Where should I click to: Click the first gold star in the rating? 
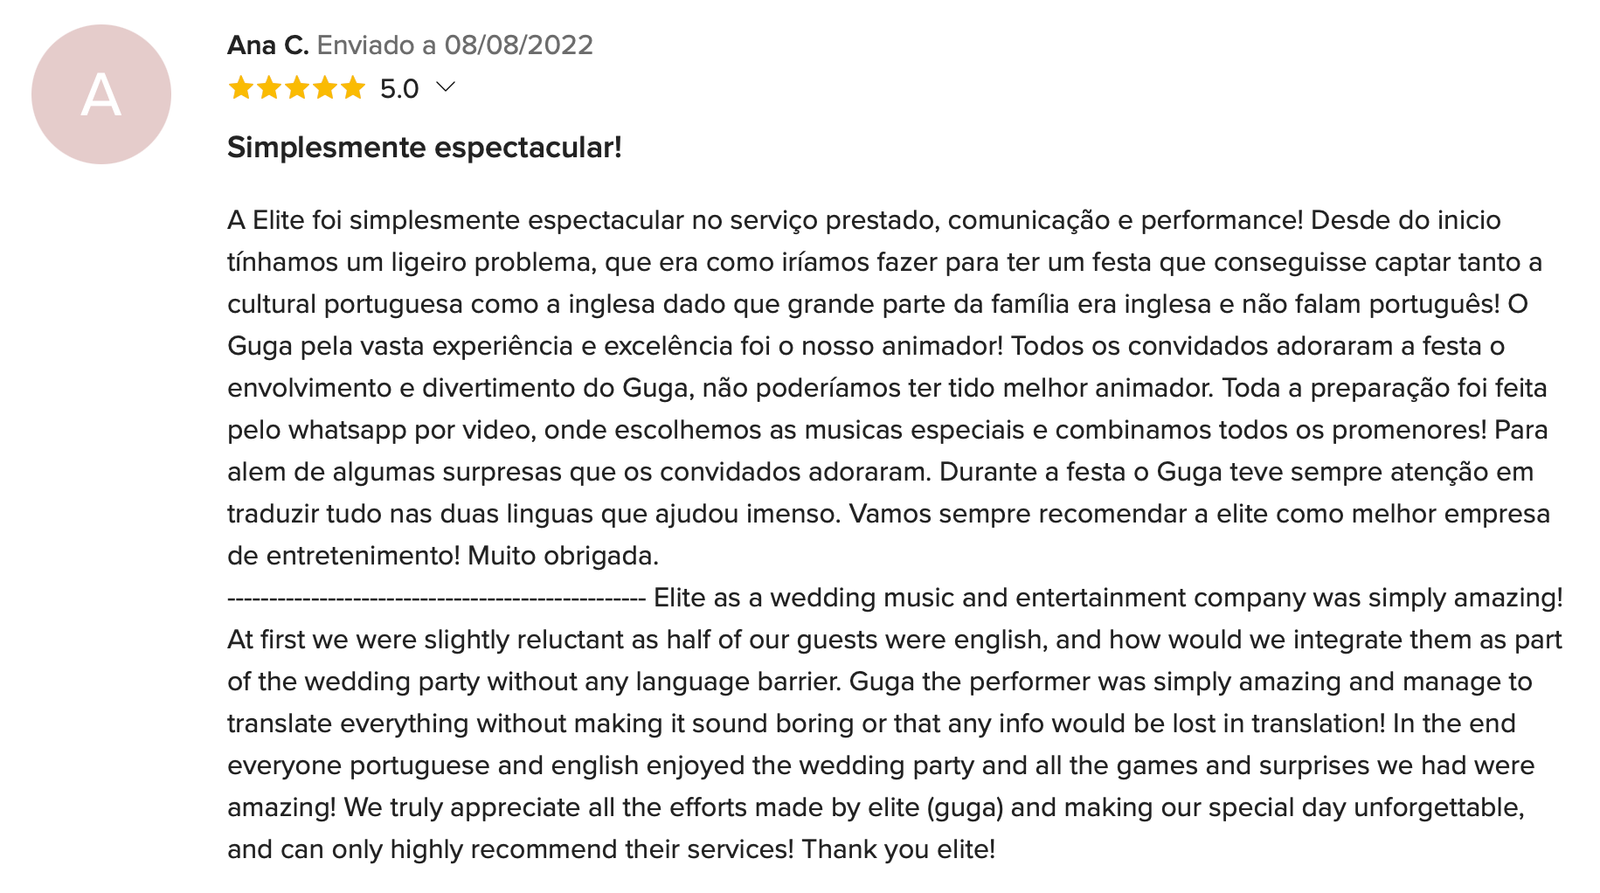[x=241, y=89]
